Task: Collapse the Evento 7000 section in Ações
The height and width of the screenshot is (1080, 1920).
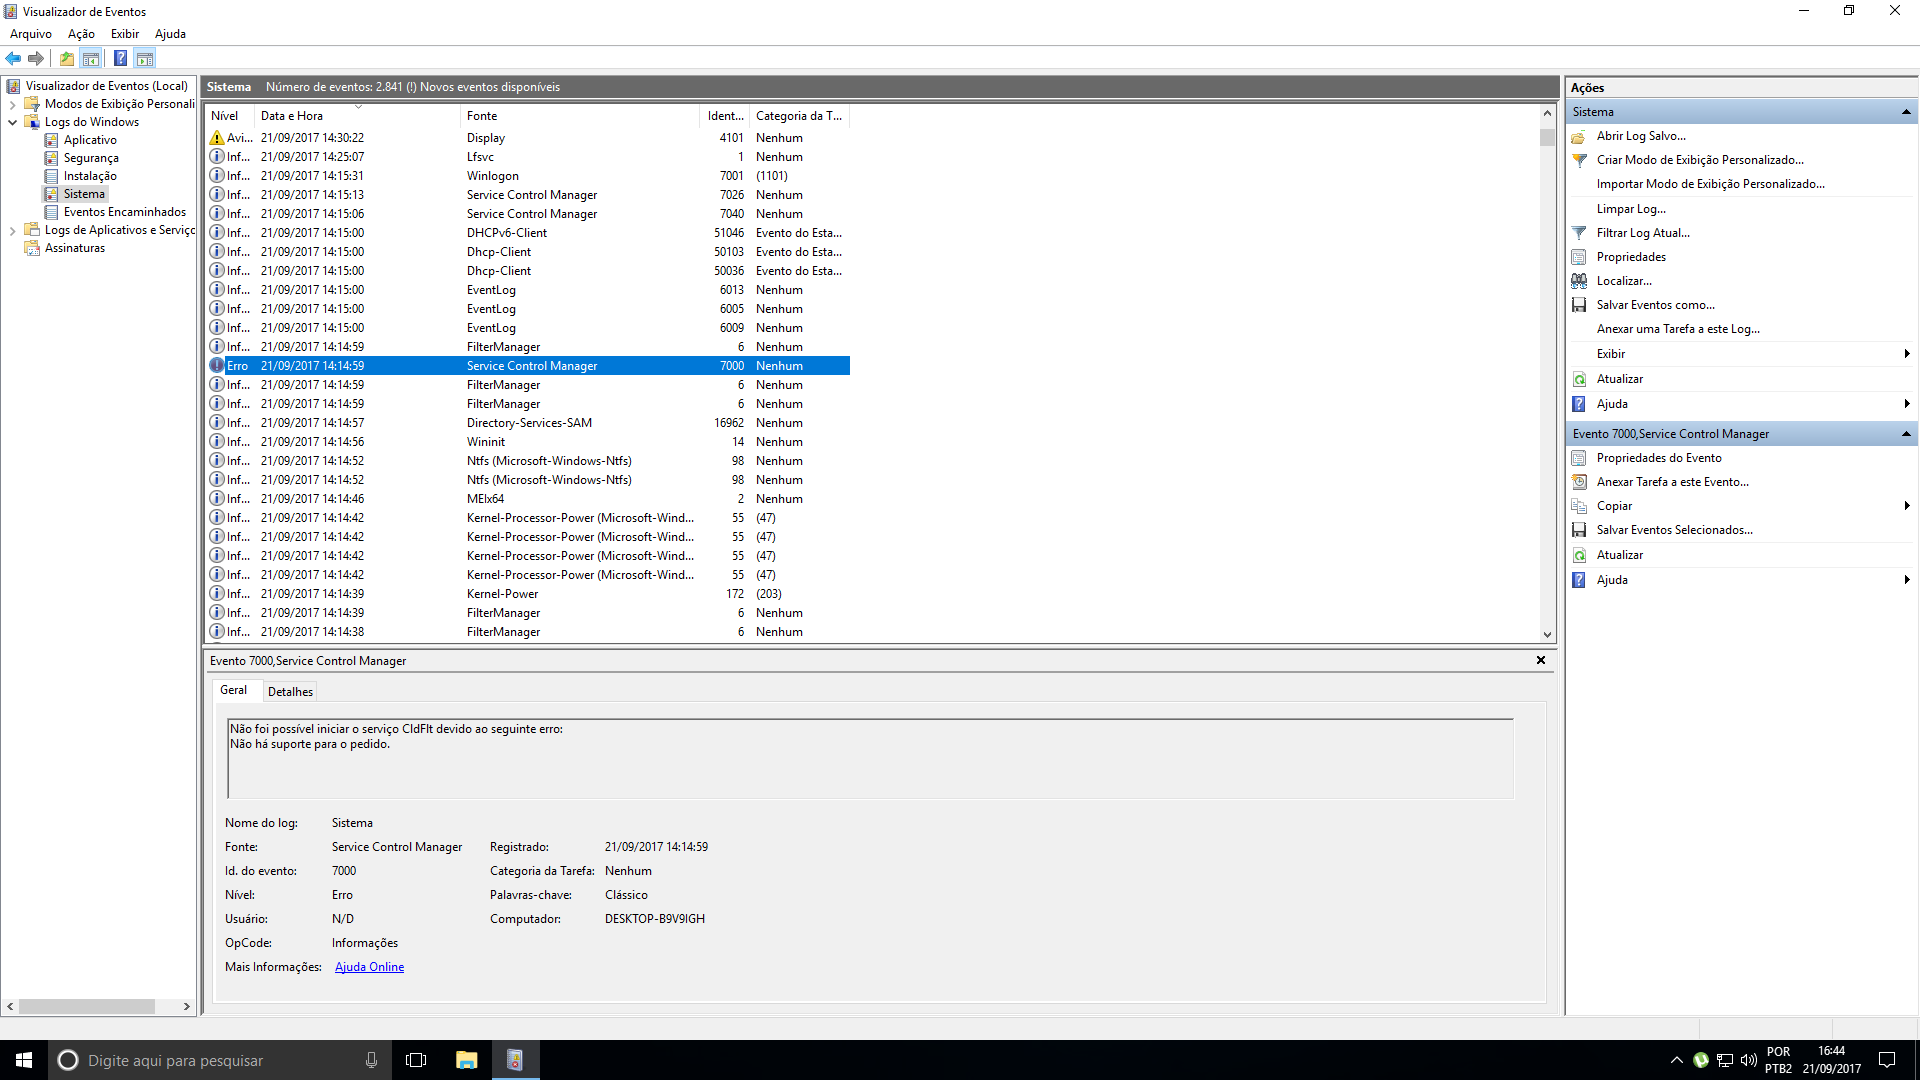Action: [x=1906, y=434]
